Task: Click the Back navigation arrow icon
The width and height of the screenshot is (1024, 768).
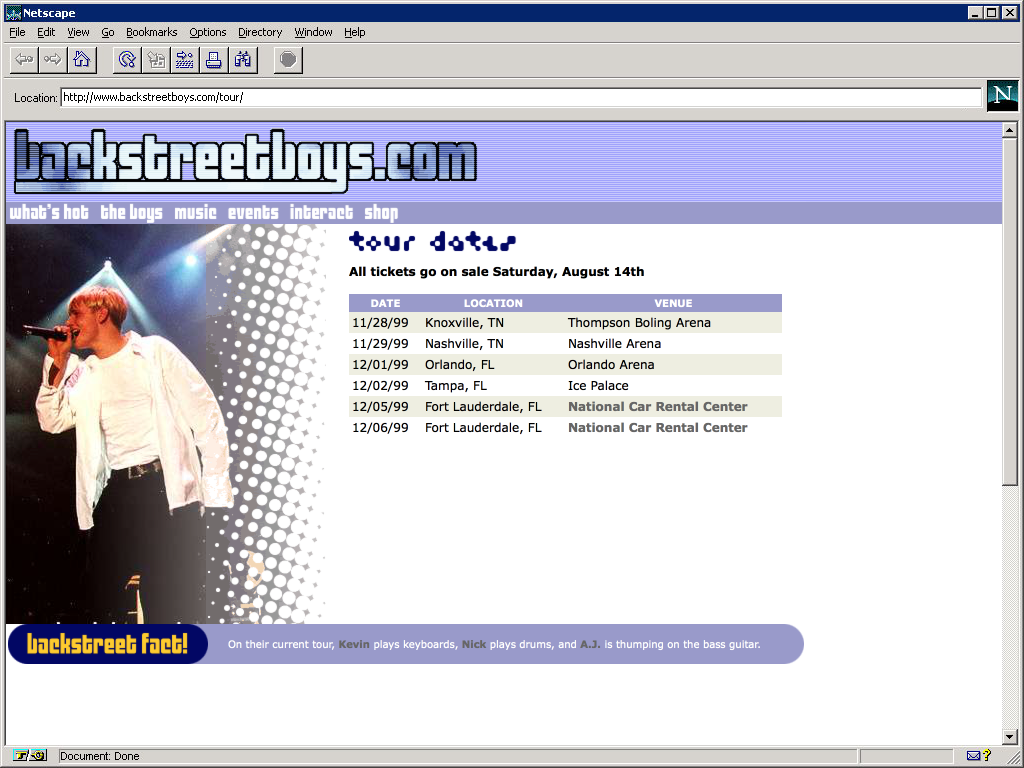Action: point(23,59)
